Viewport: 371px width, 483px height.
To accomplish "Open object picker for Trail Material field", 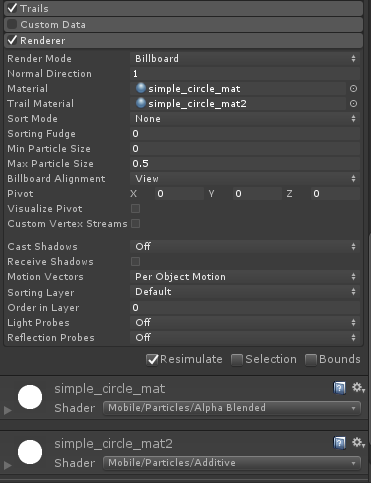I will pyautogui.click(x=353, y=104).
